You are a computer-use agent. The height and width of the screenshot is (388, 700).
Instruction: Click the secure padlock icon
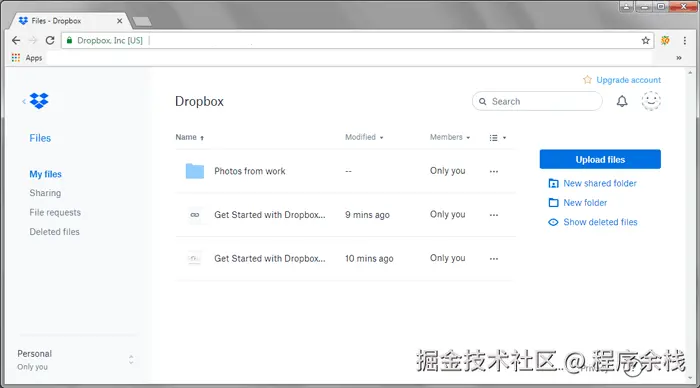click(69, 41)
